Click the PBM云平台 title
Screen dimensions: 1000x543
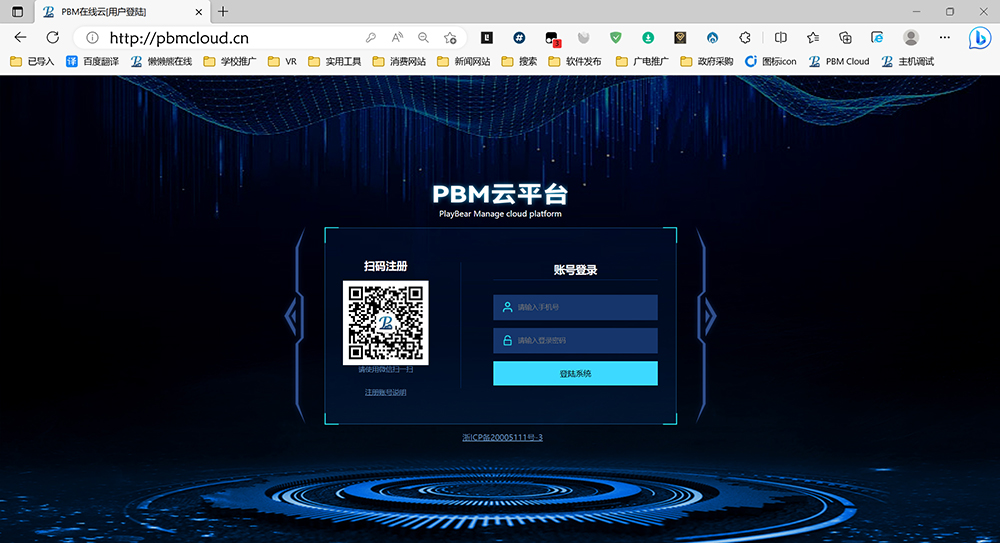(500, 194)
